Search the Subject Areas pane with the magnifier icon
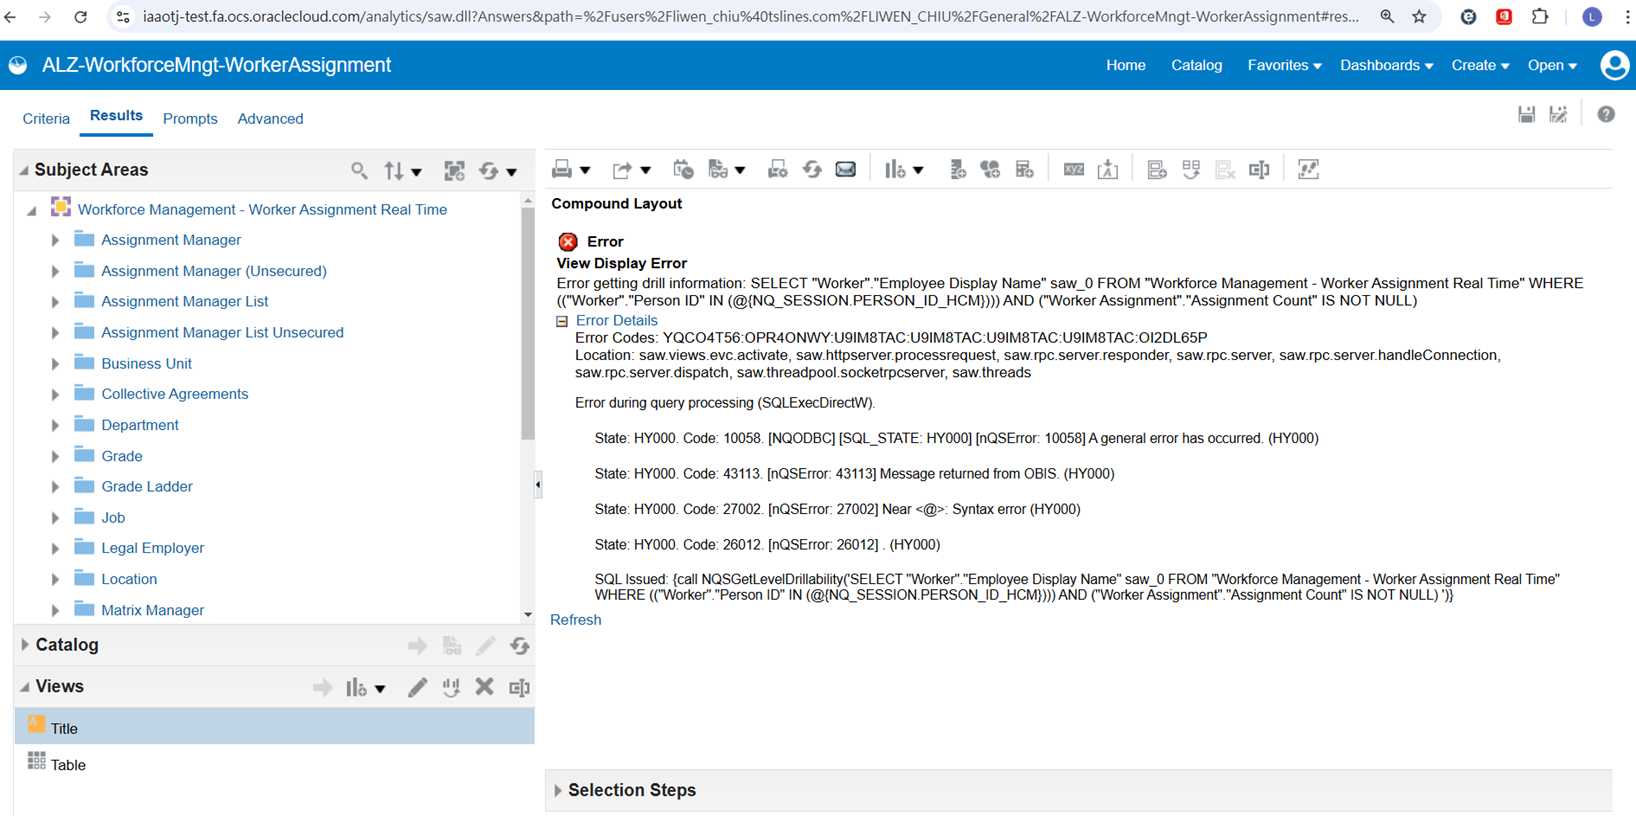 359,171
